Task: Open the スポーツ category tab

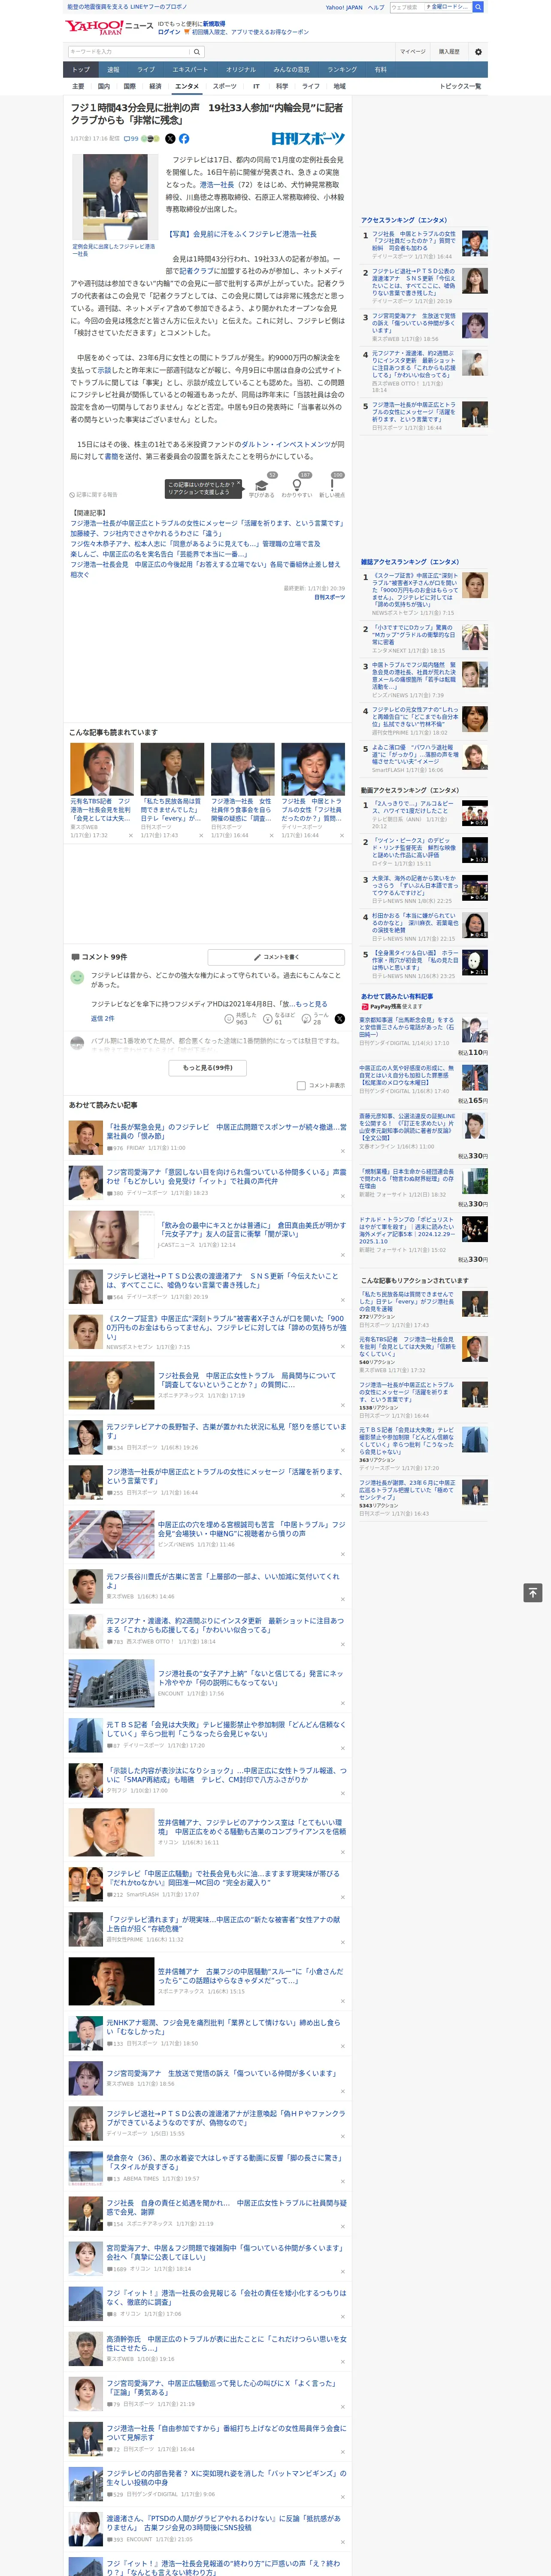Action: (x=225, y=86)
